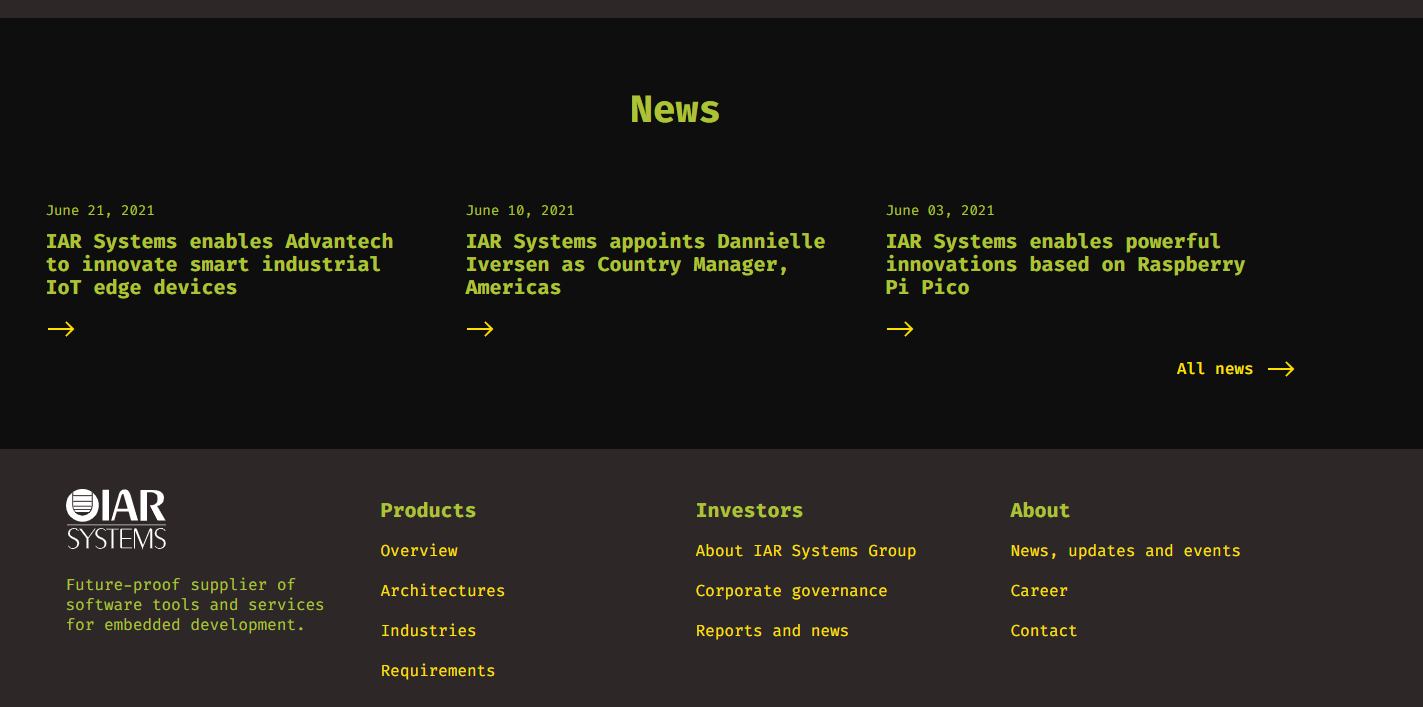Open the Industries footer link
The height and width of the screenshot is (707, 1423).
tap(429, 631)
